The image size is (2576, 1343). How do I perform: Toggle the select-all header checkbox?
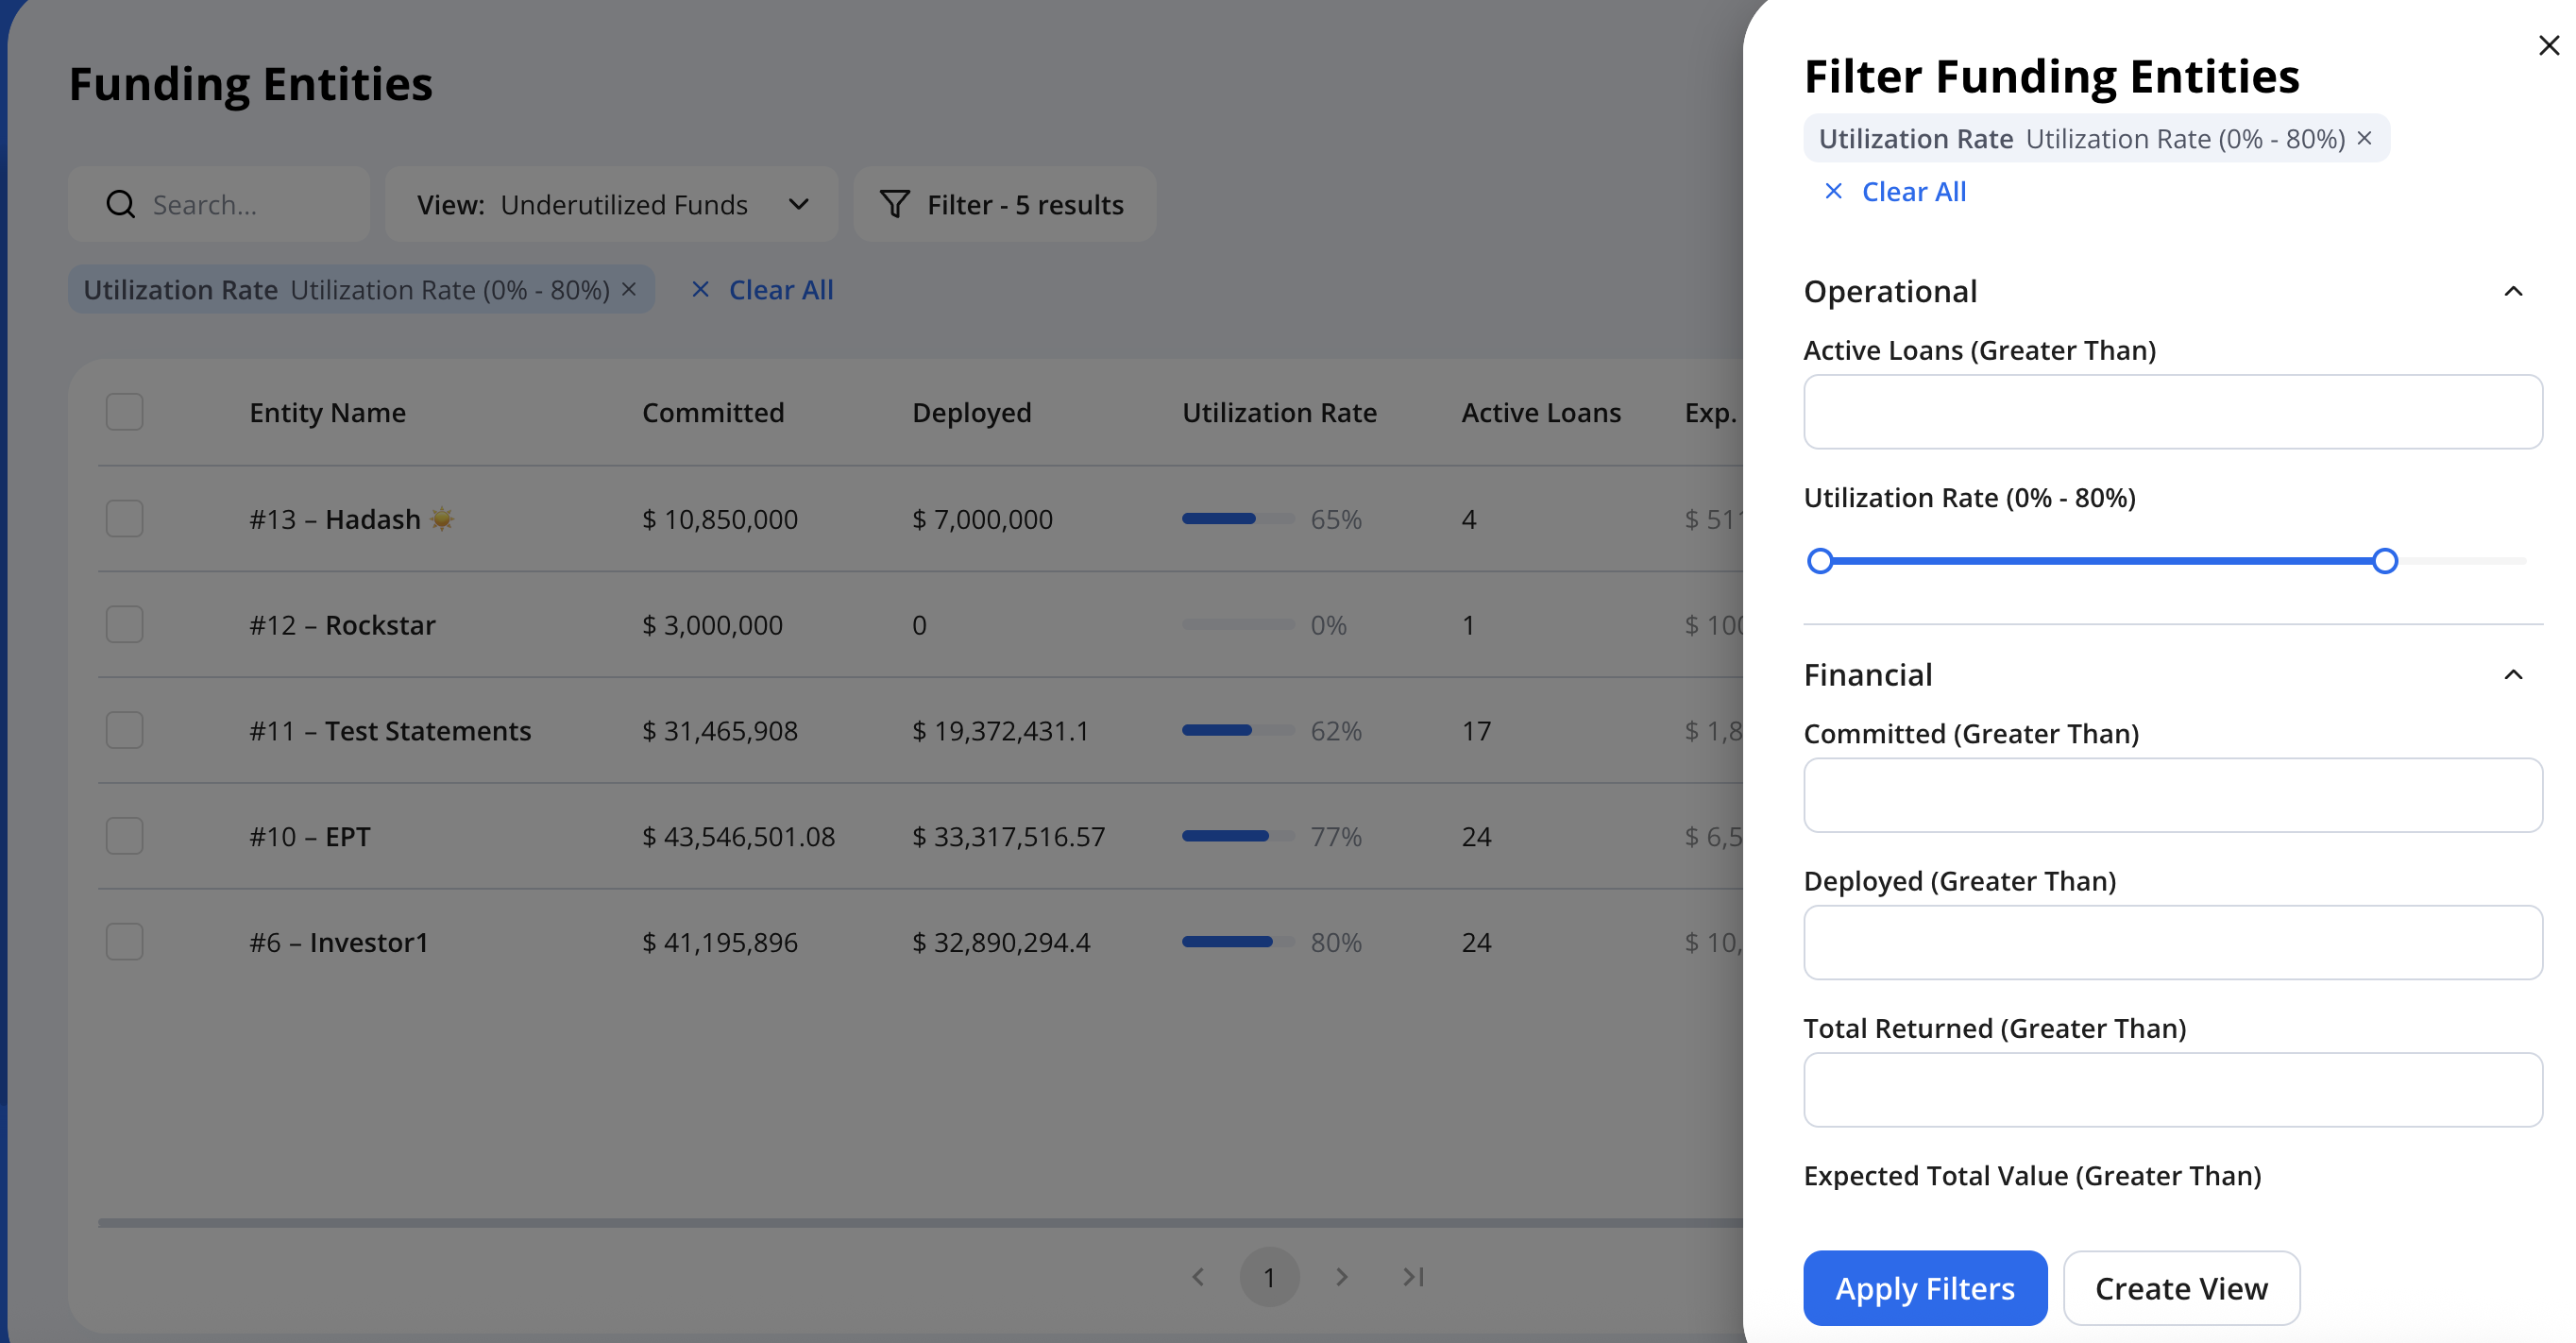[x=125, y=412]
